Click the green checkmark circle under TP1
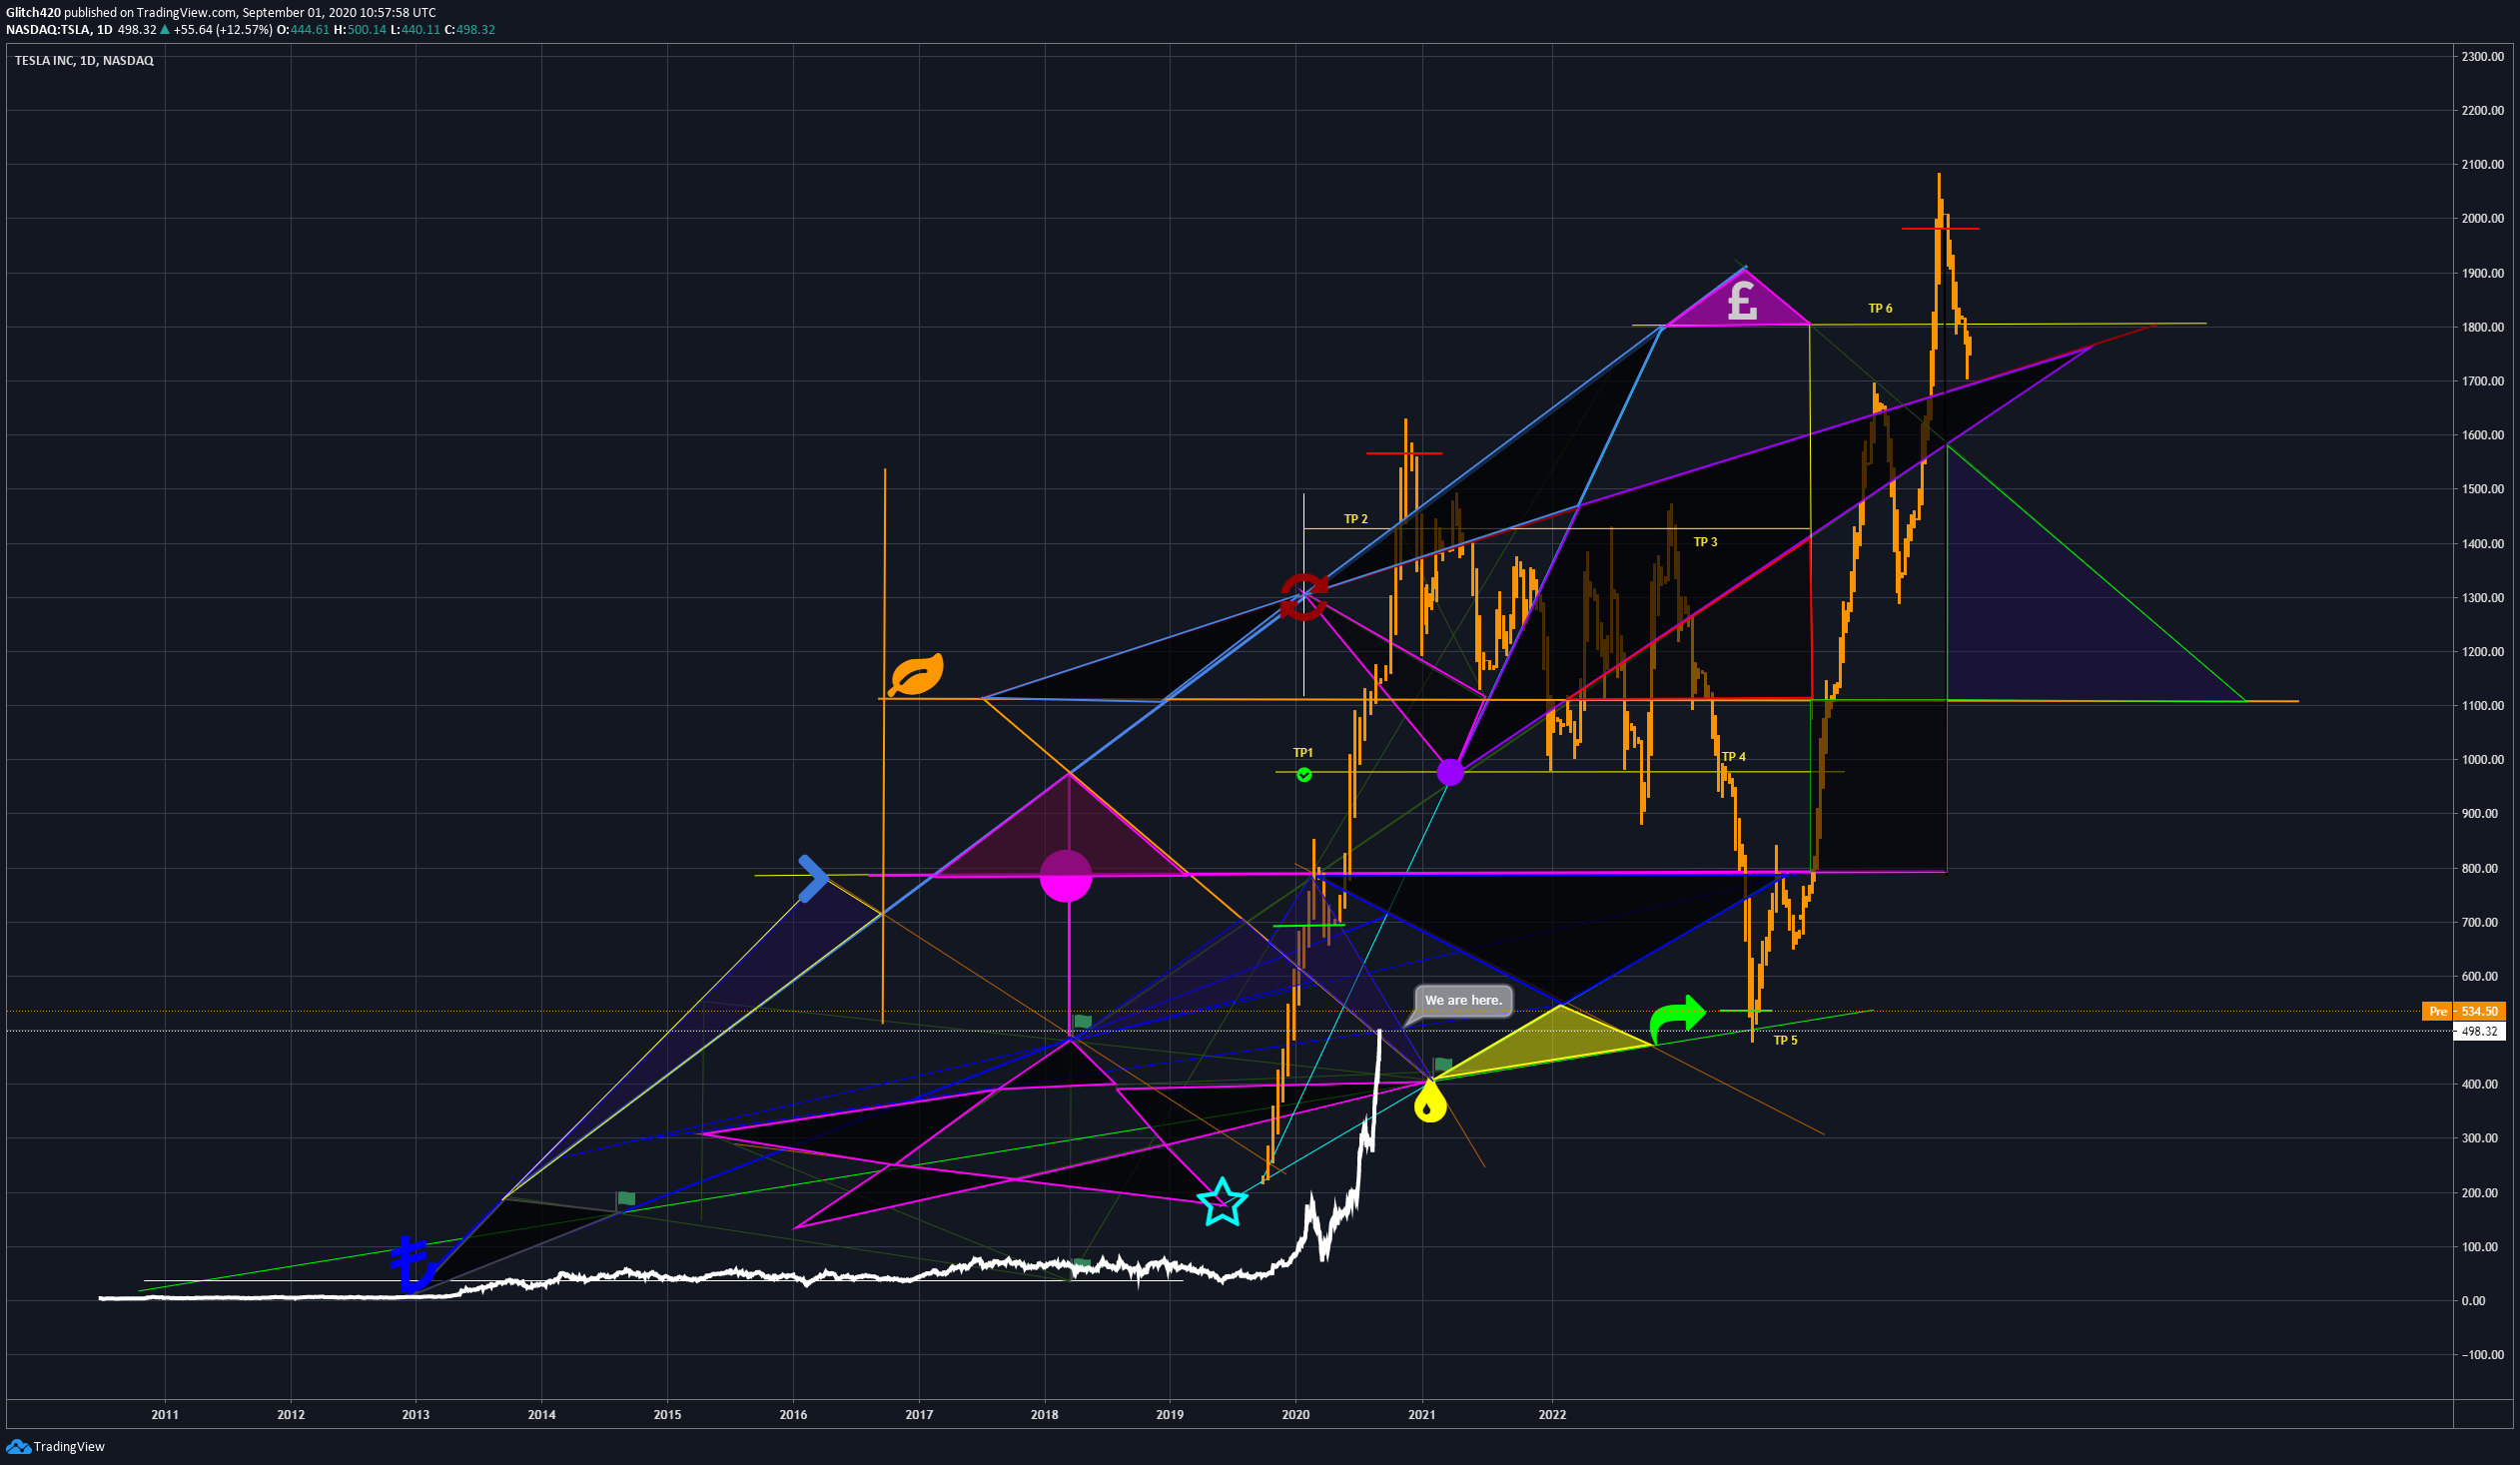2520x1465 pixels. click(1304, 775)
